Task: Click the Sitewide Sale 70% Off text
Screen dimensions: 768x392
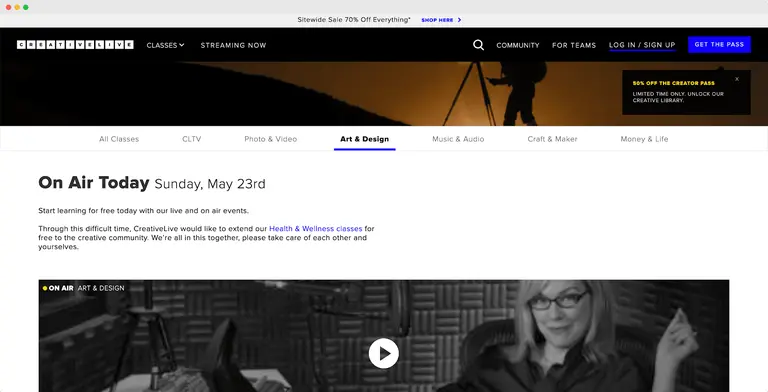Action: (x=354, y=20)
